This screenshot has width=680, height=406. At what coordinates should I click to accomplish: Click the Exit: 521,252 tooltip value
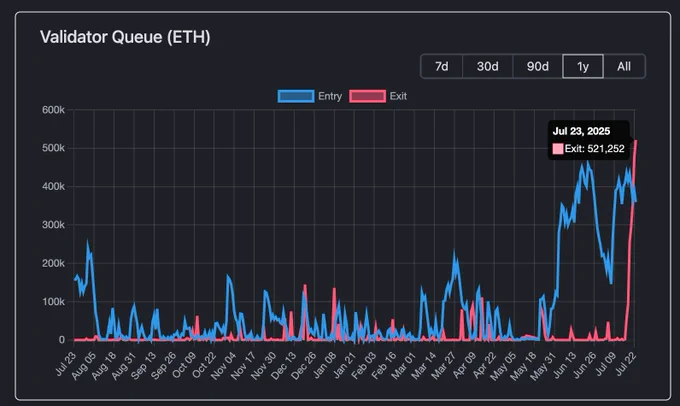point(595,149)
